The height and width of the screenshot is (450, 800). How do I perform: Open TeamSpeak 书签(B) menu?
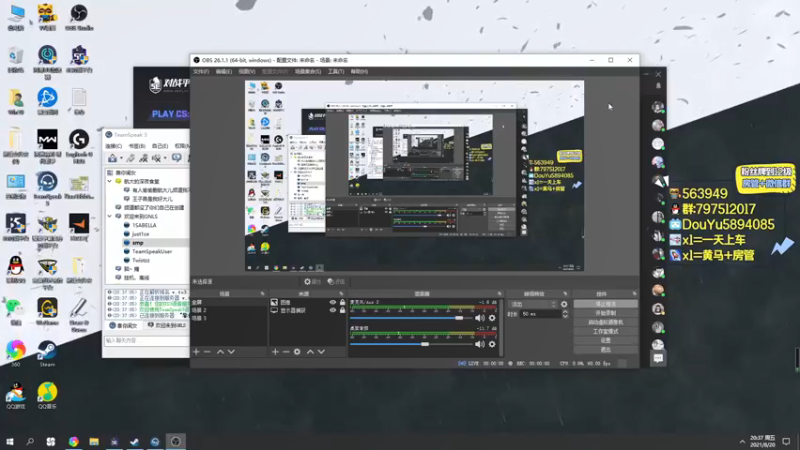(x=137, y=146)
